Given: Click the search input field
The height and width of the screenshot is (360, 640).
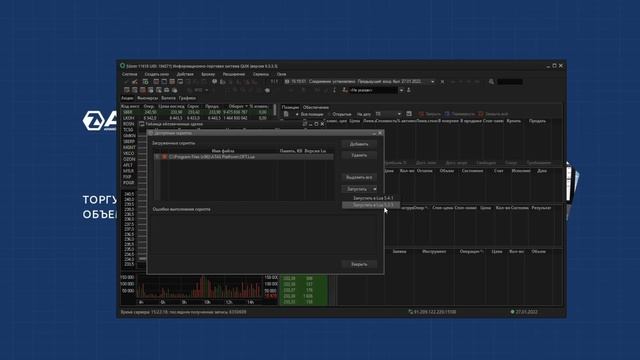Looking at the screenshot, I should pos(510,82).
